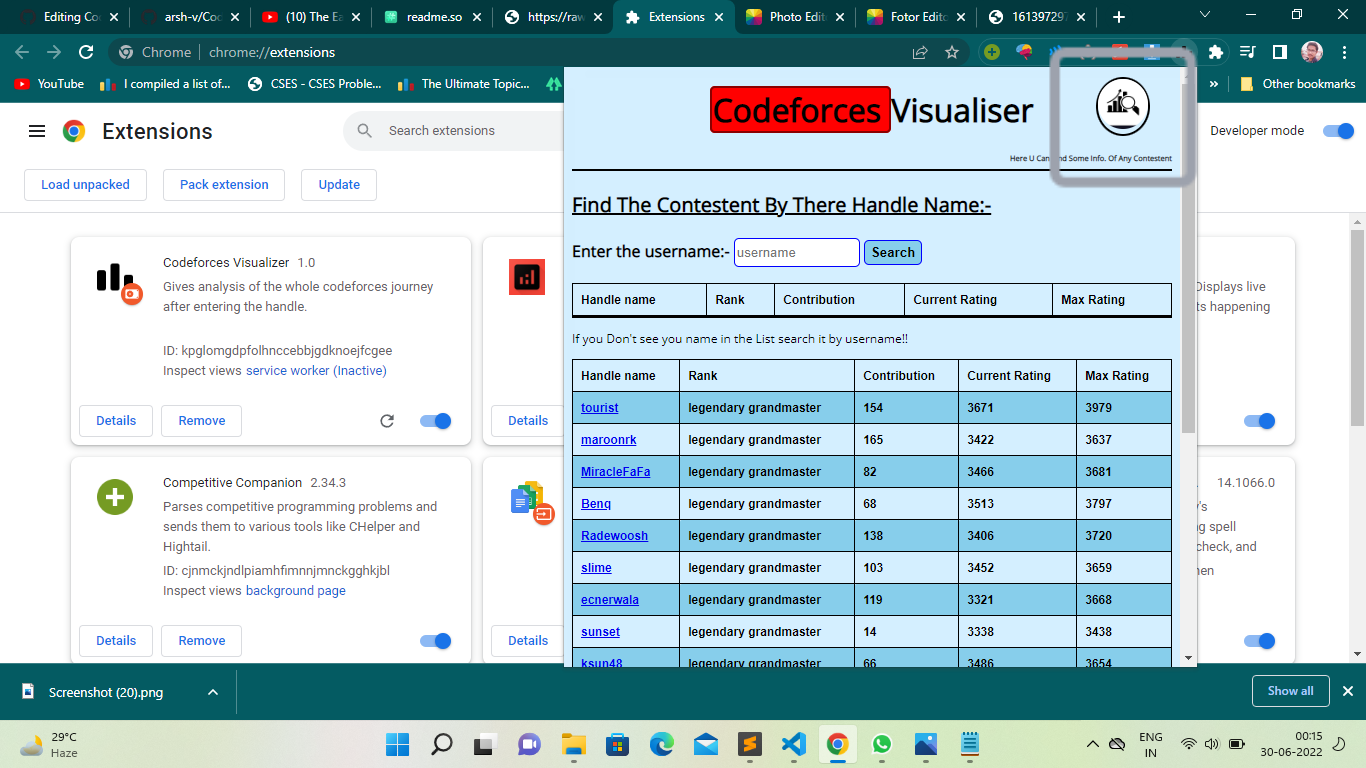
Task: Open the Extensions puzzle icon in Chrome toolbar
Action: coord(1216,51)
